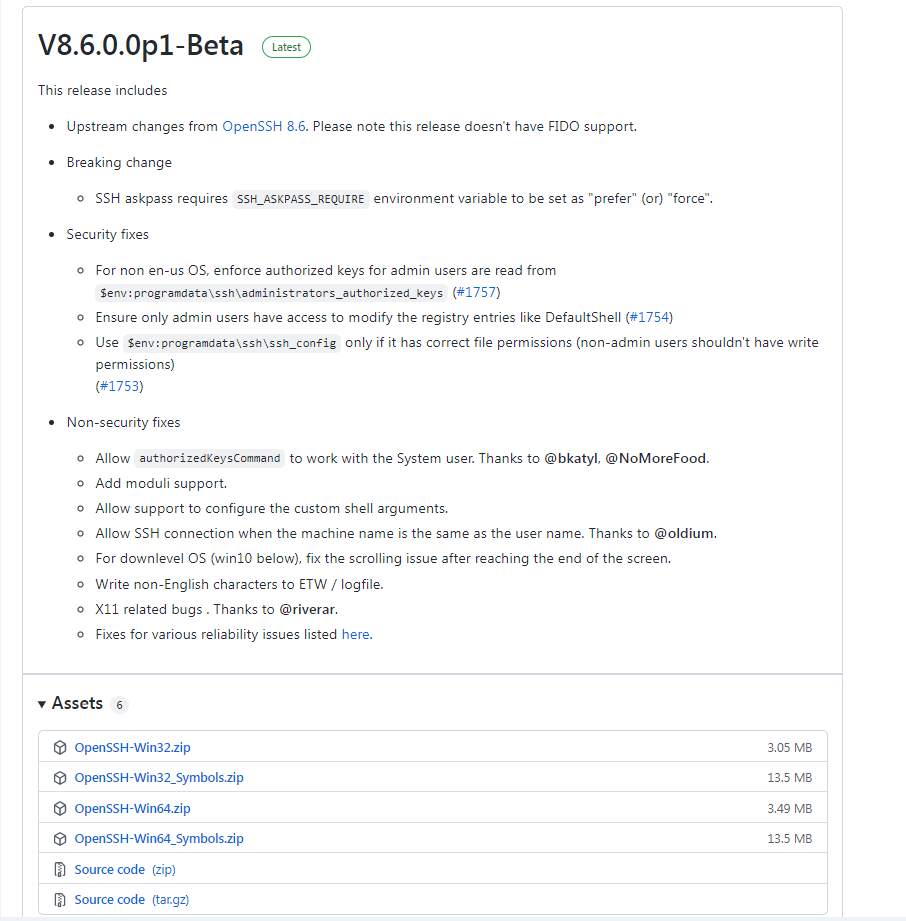The height and width of the screenshot is (921, 906).
Task: Click file-zip icon beside Source code (zip)
Action: click(60, 870)
